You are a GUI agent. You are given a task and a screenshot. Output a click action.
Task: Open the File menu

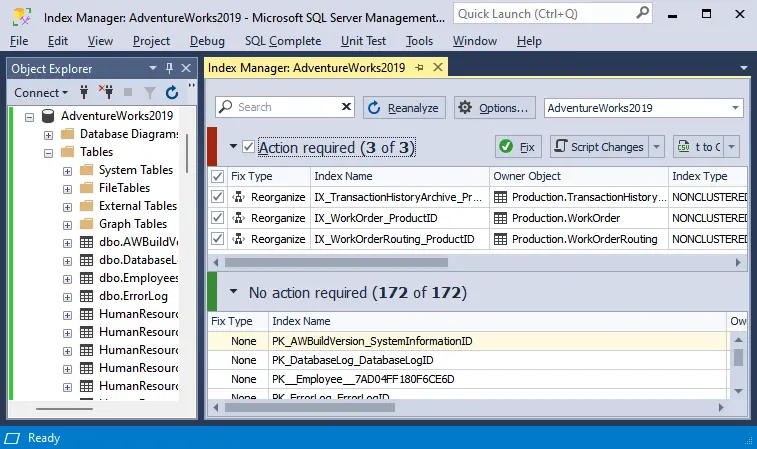pos(19,41)
